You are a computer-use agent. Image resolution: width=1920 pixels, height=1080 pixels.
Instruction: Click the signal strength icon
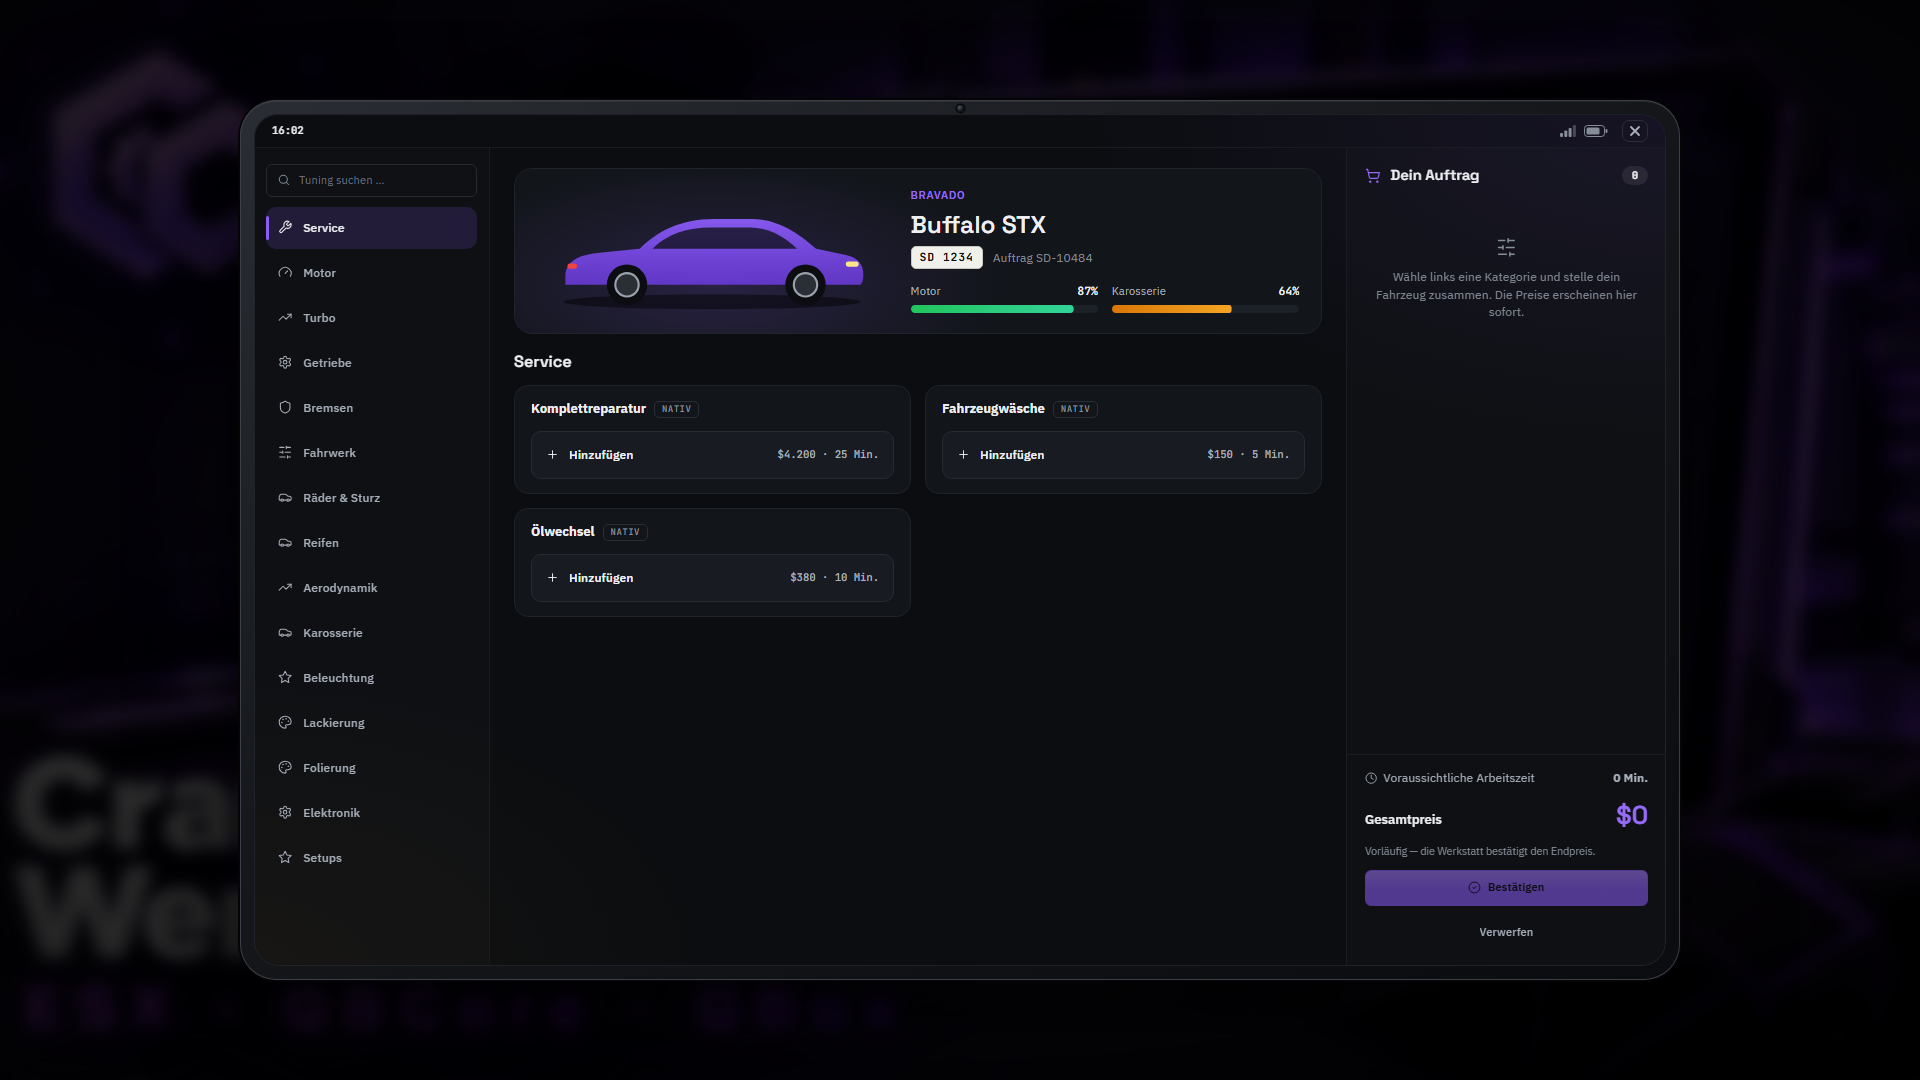[x=1568, y=131]
